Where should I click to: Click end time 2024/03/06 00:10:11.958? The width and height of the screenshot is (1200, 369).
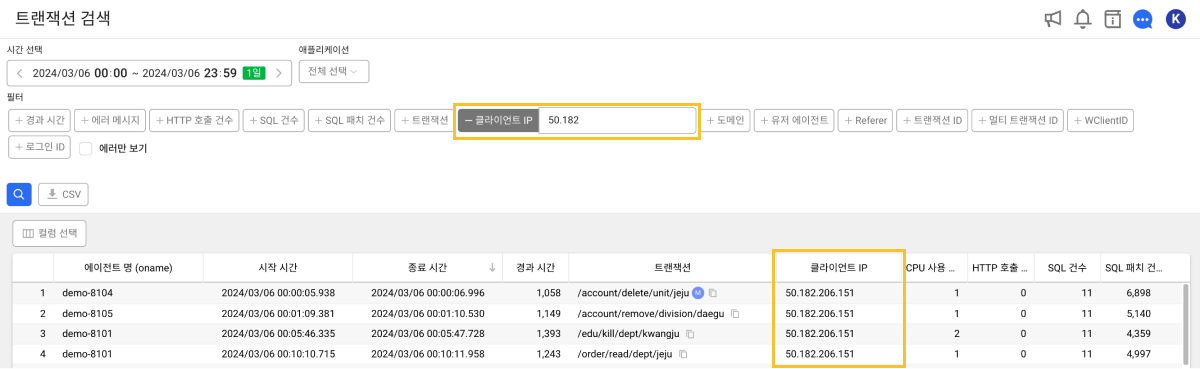(427, 354)
